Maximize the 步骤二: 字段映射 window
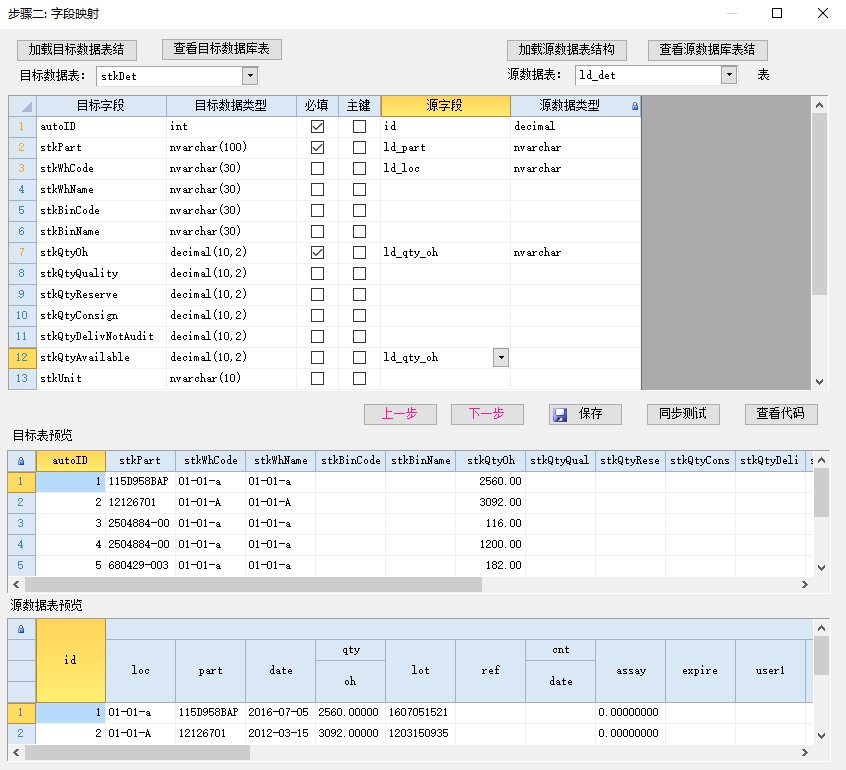The width and height of the screenshot is (846, 770). point(777,13)
